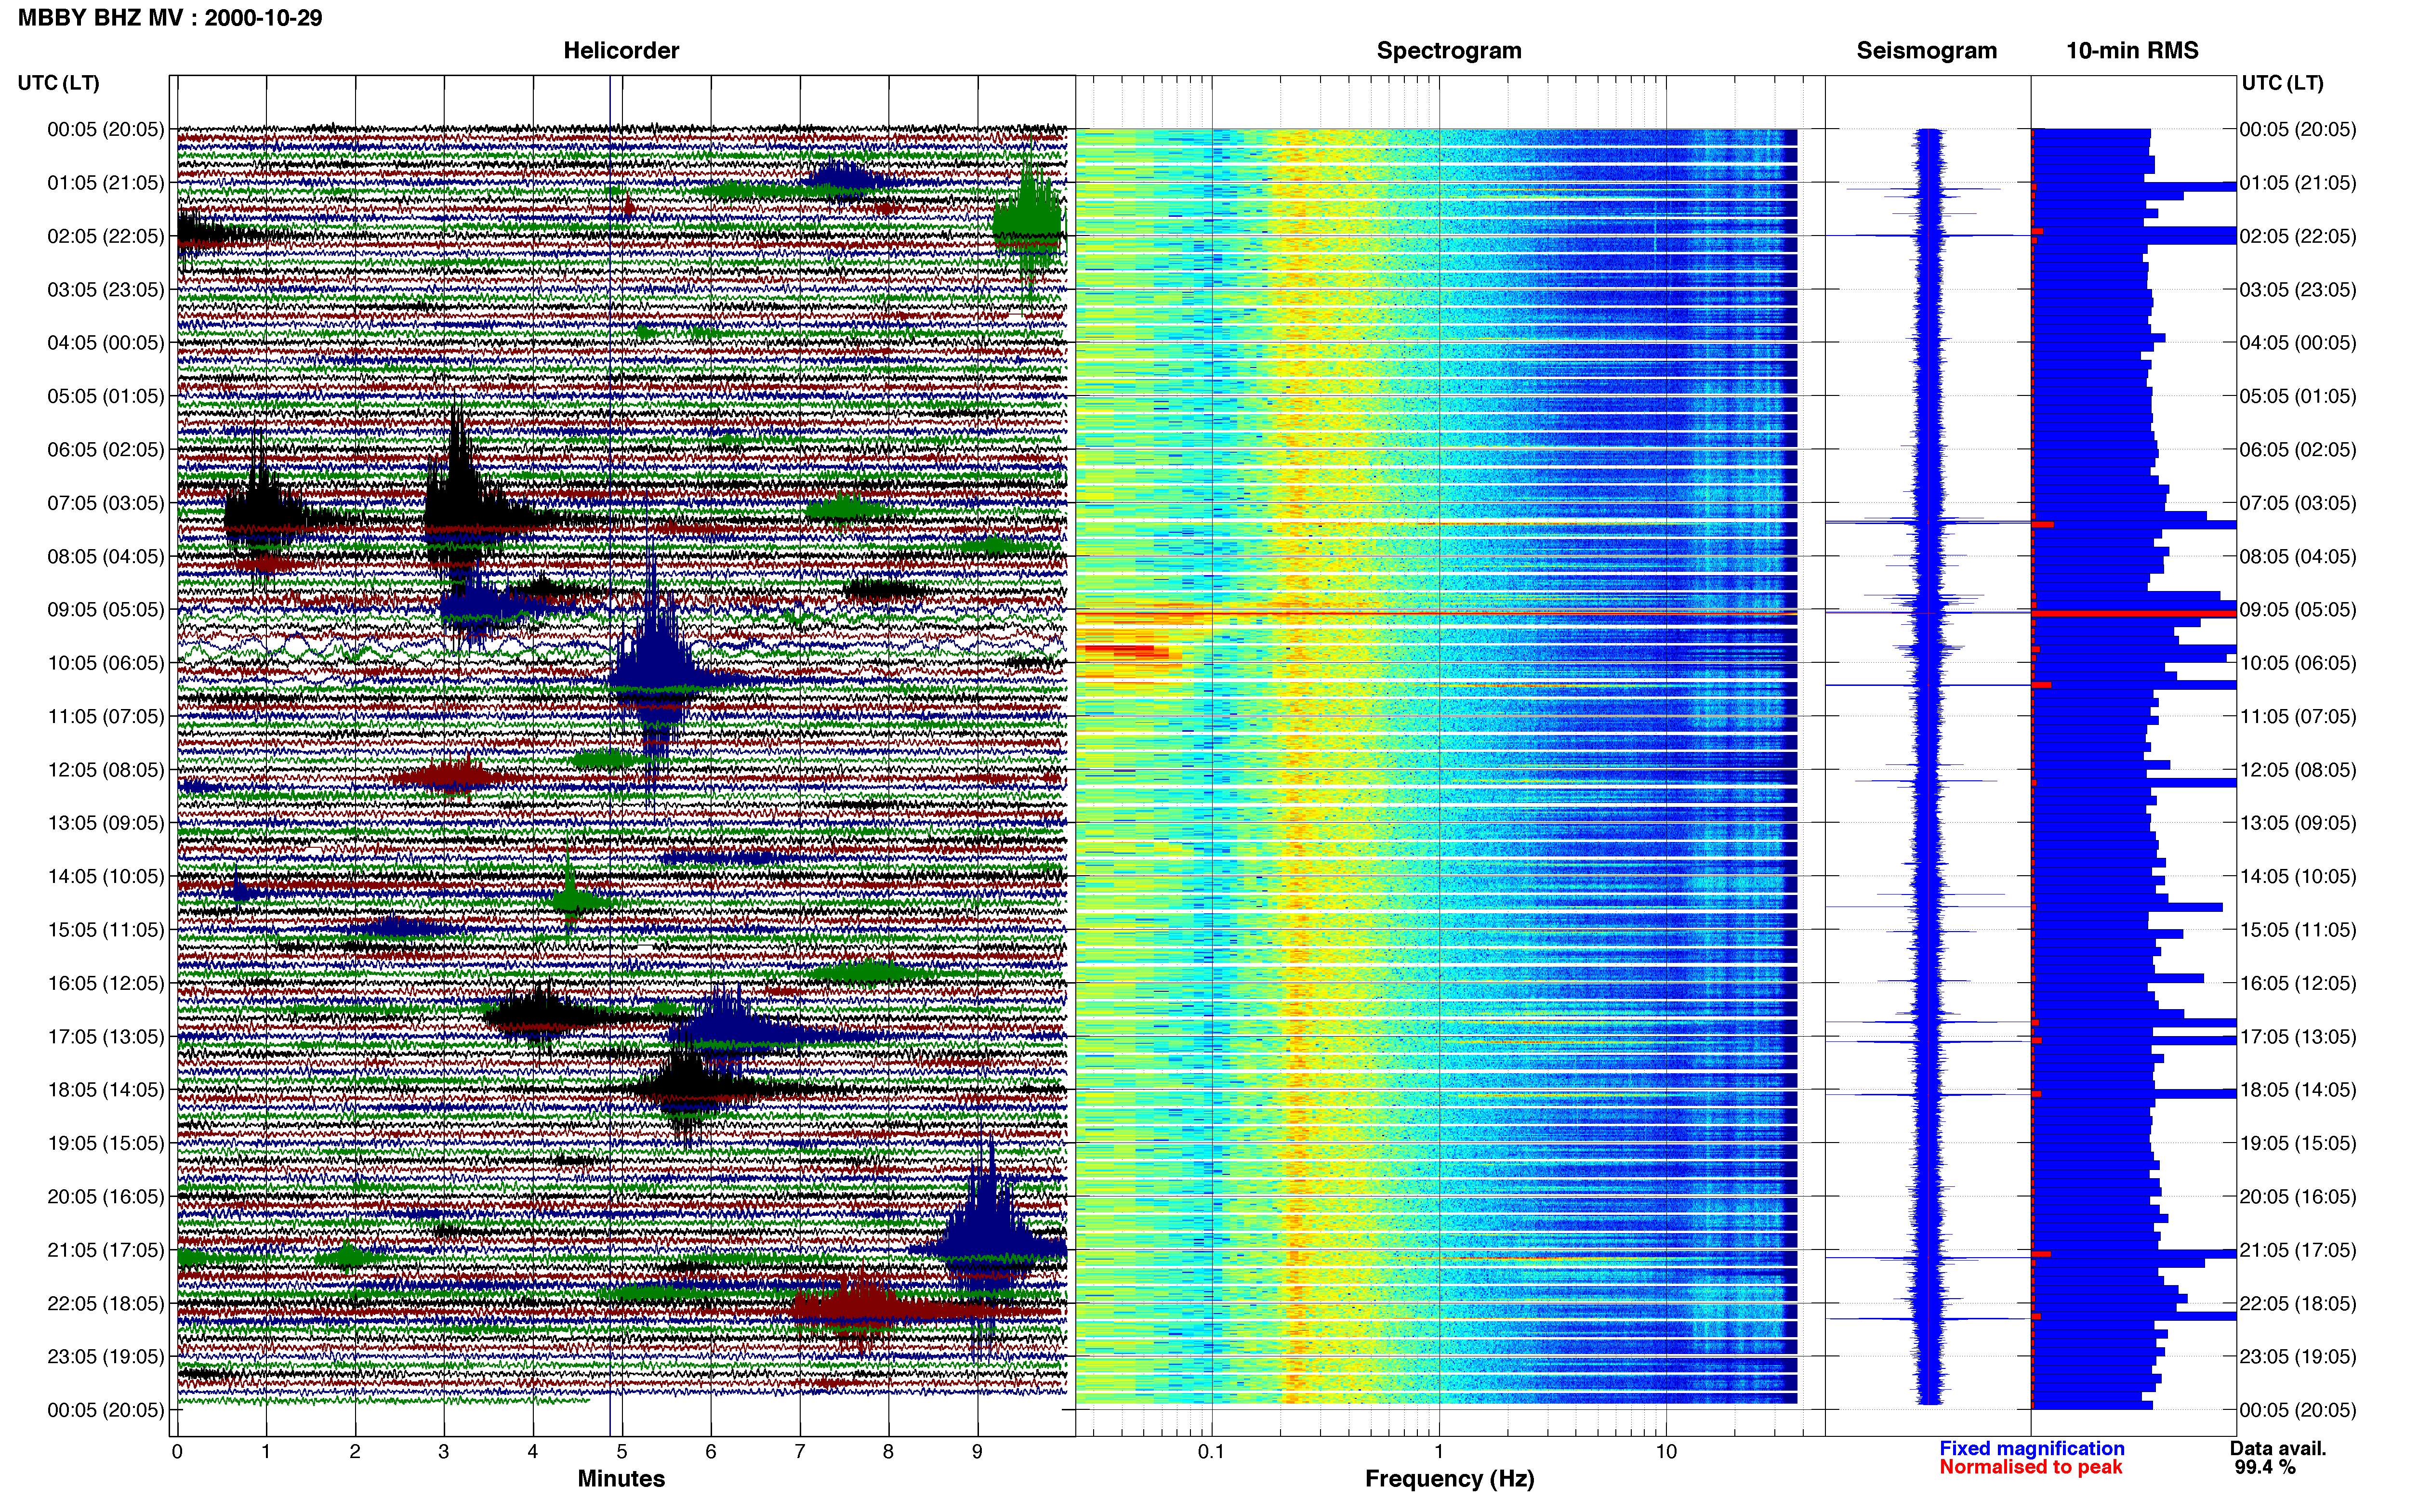Click the title 'MBBY BHZ MV : 2000-10-29'
The width and height of the screenshot is (2418, 1512).
[x=170, y=18]
